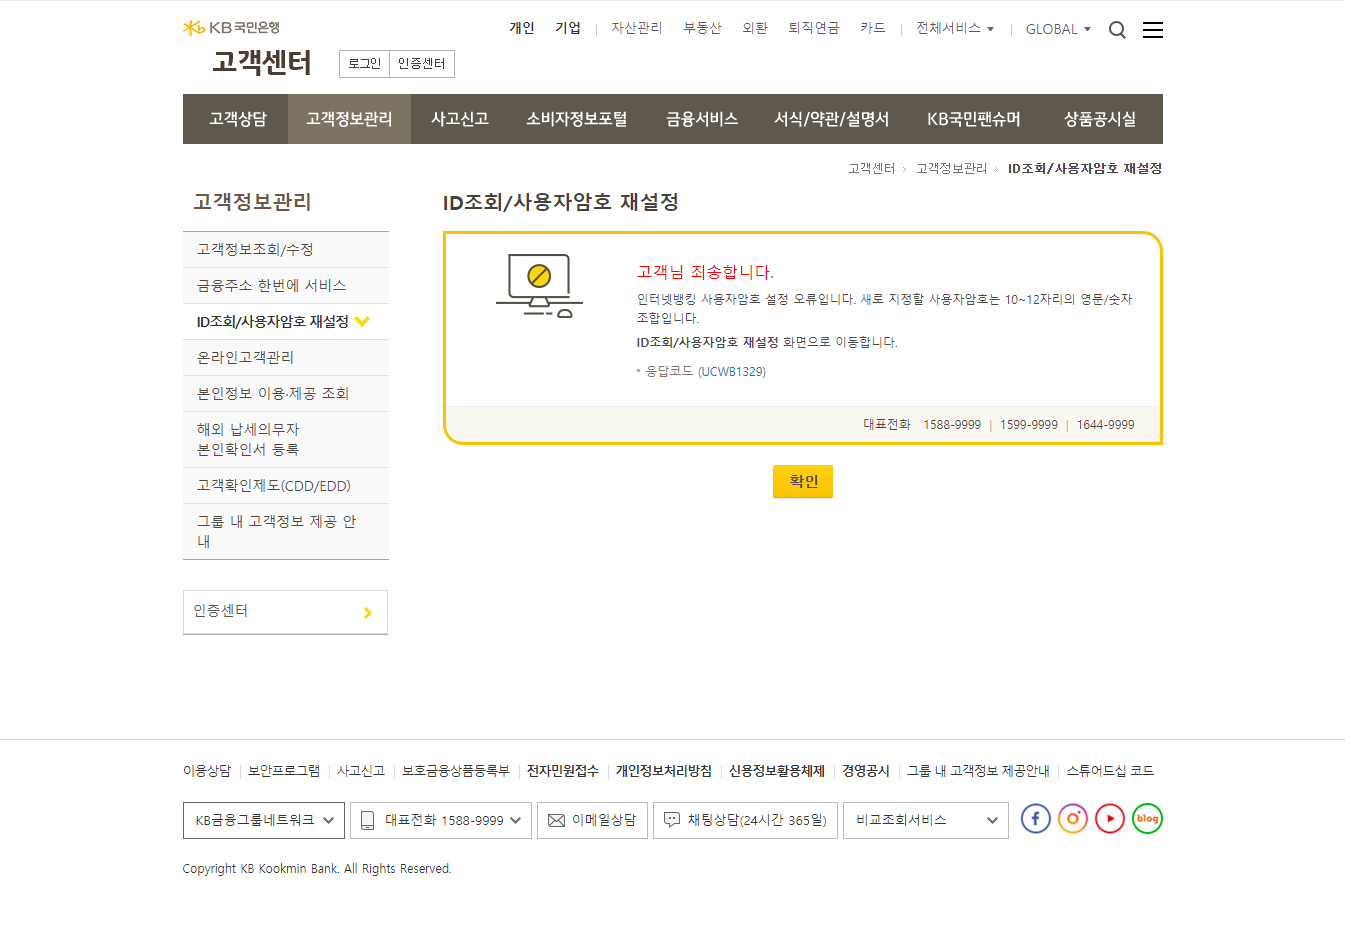Open the KB Instagram icon
Screen dimensions: 1345x941
point(1073,819)
